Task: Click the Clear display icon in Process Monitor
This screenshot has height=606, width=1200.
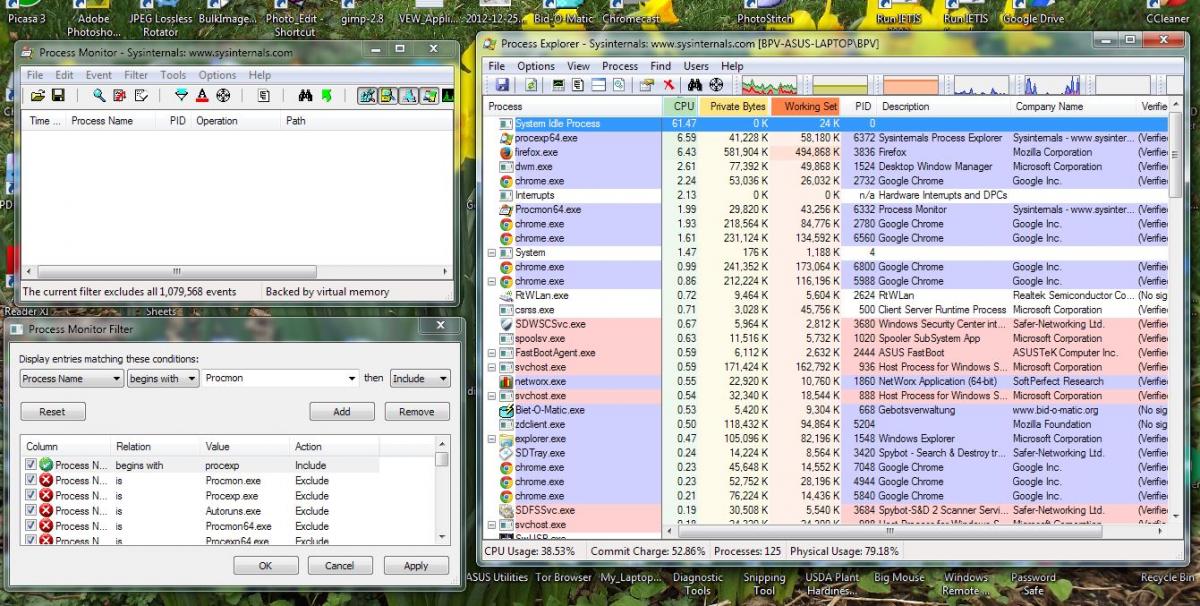Action: pos(141,96)
